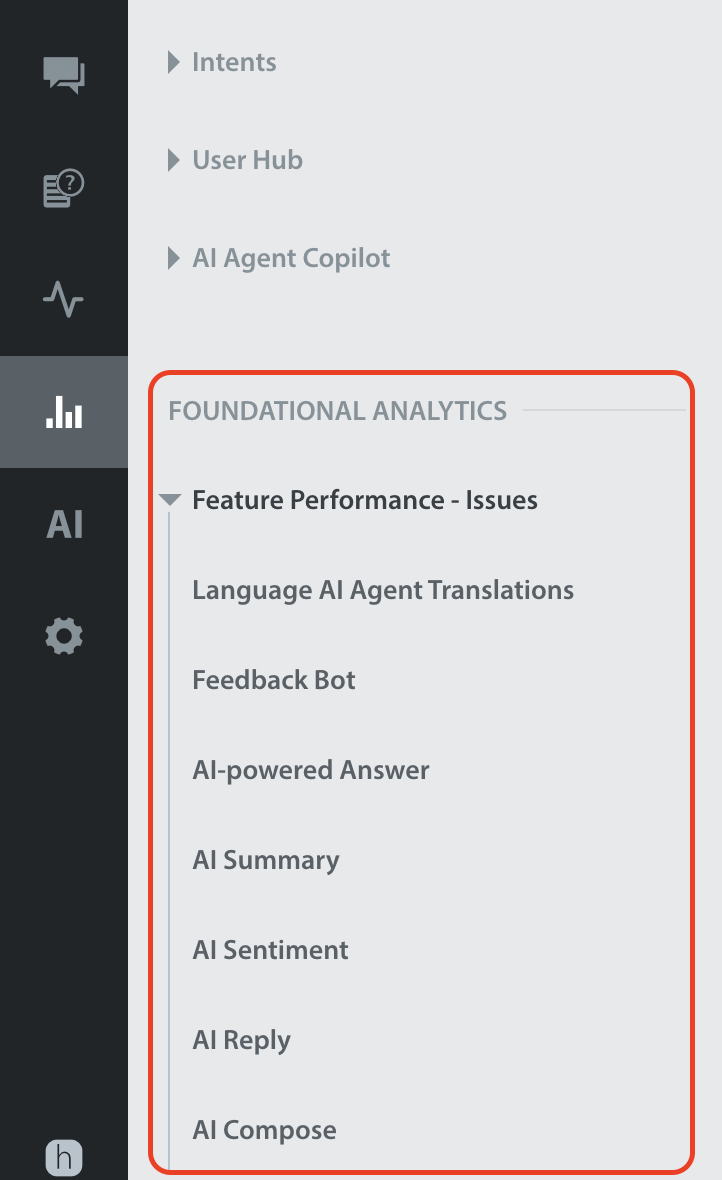Viewport: 722px width, 1180px height.
Task: Open the AI section icon
Action: [x=64, y=524]
